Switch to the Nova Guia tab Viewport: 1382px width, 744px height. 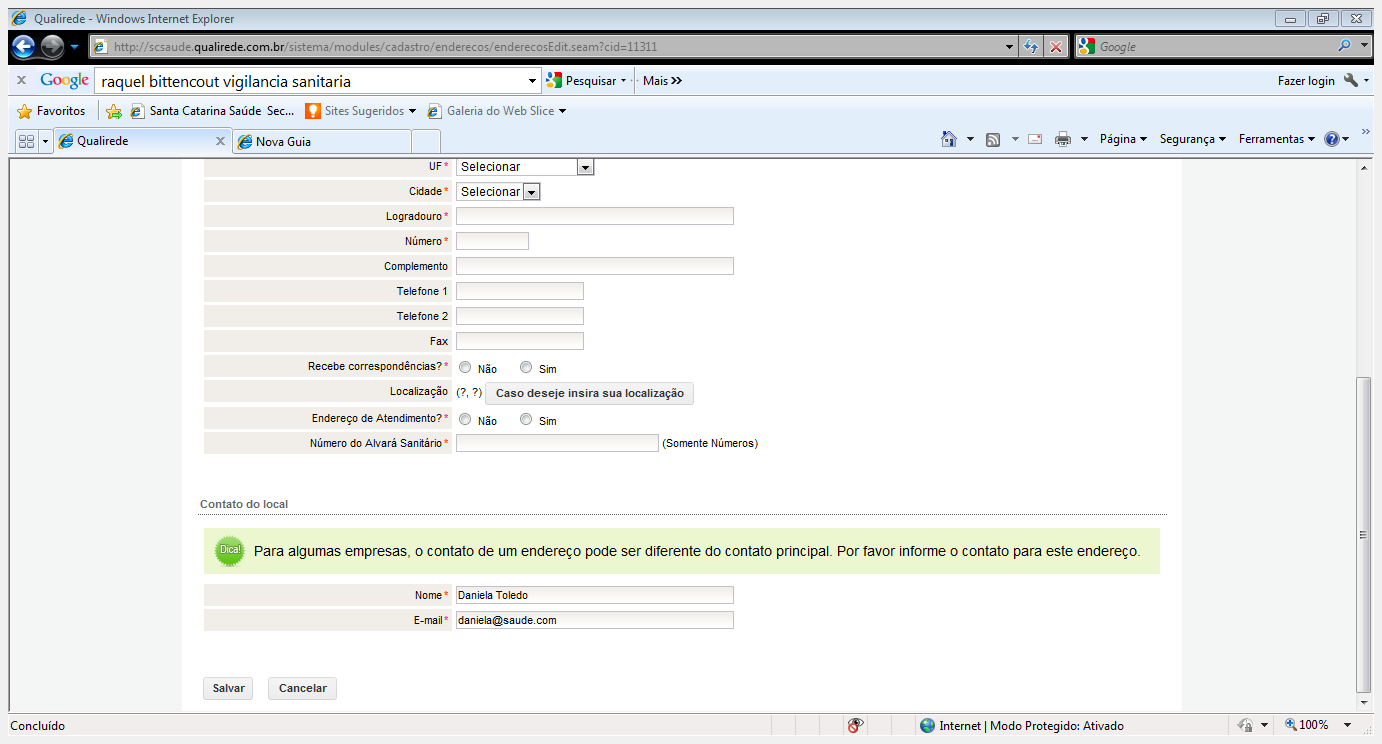(321, 141)
